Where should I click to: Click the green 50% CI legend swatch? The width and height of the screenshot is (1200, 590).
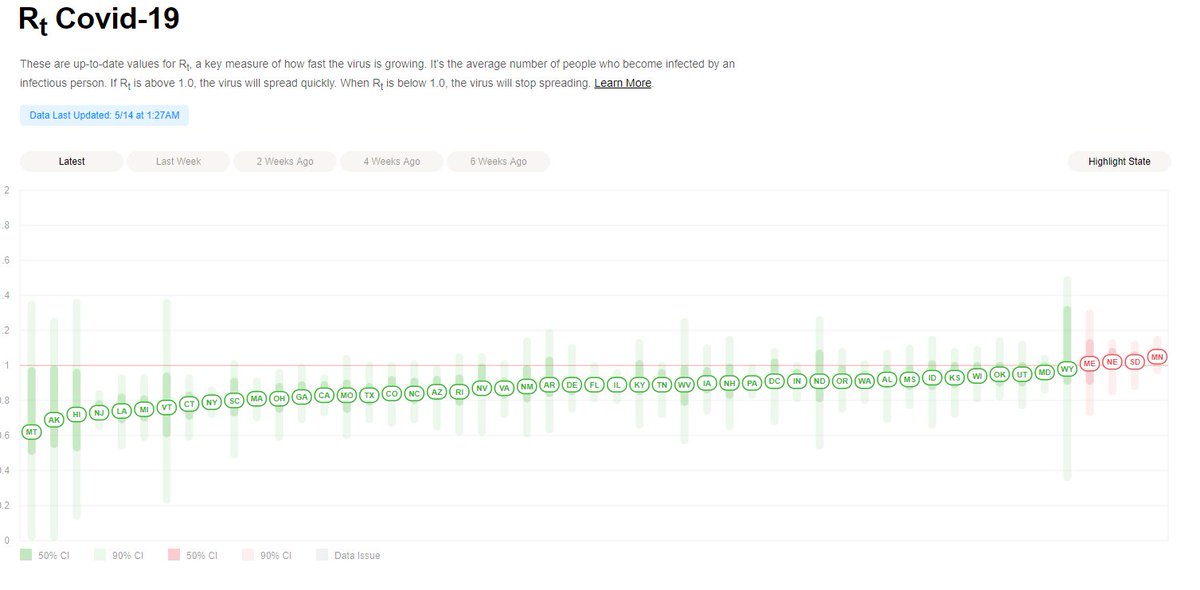[26, 554]
